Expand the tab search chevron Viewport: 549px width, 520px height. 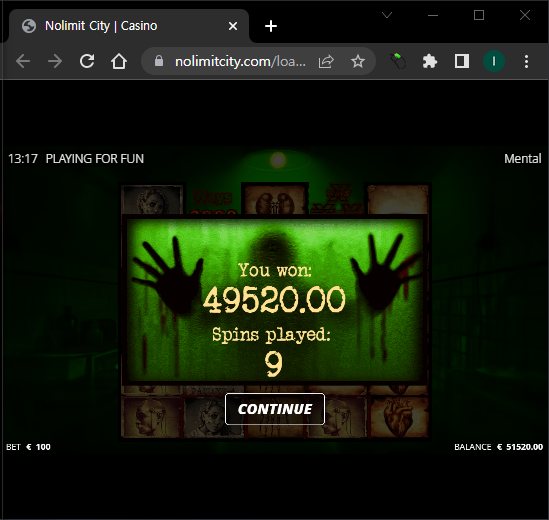pos(387,15)
